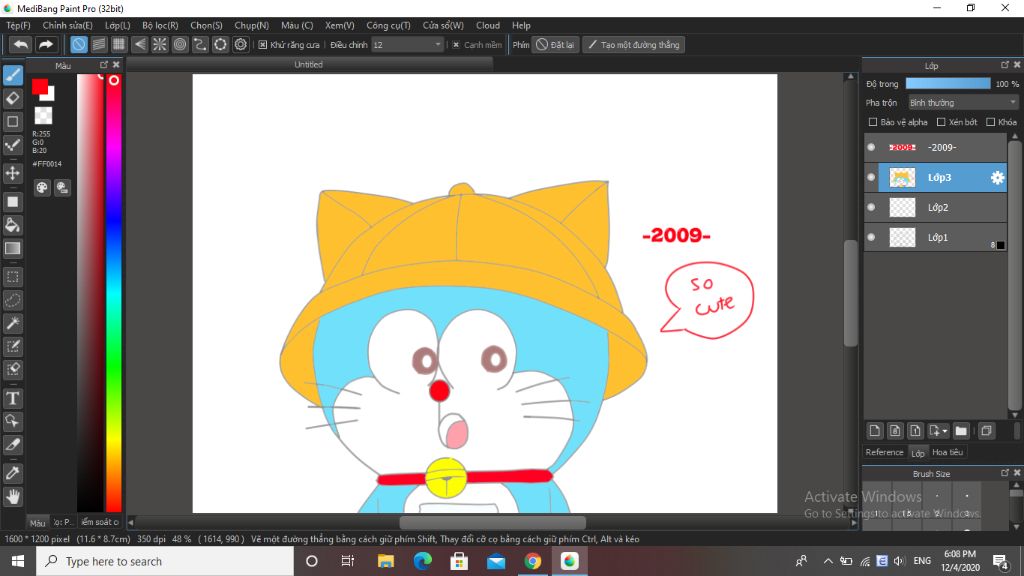Open the Lớp(L) menu

pos(118,25)
